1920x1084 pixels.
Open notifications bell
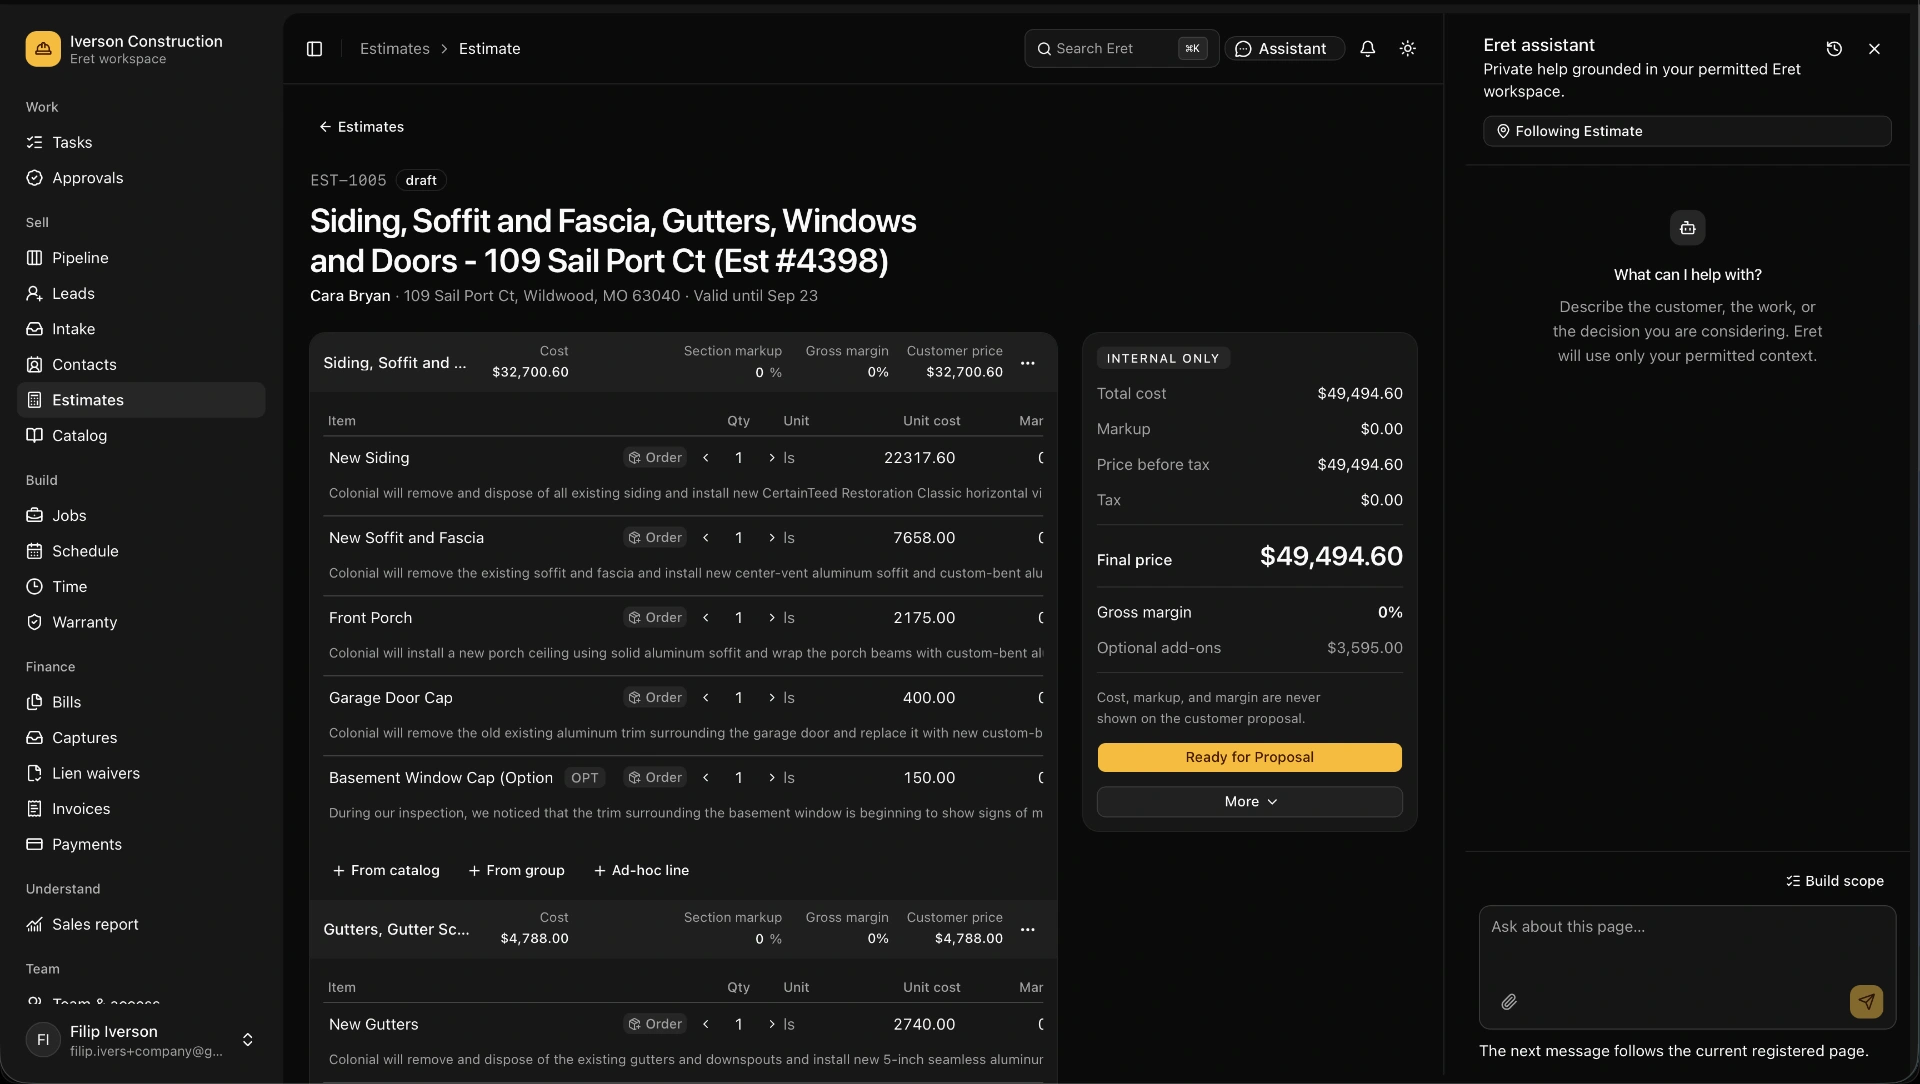pos(1368,49)
